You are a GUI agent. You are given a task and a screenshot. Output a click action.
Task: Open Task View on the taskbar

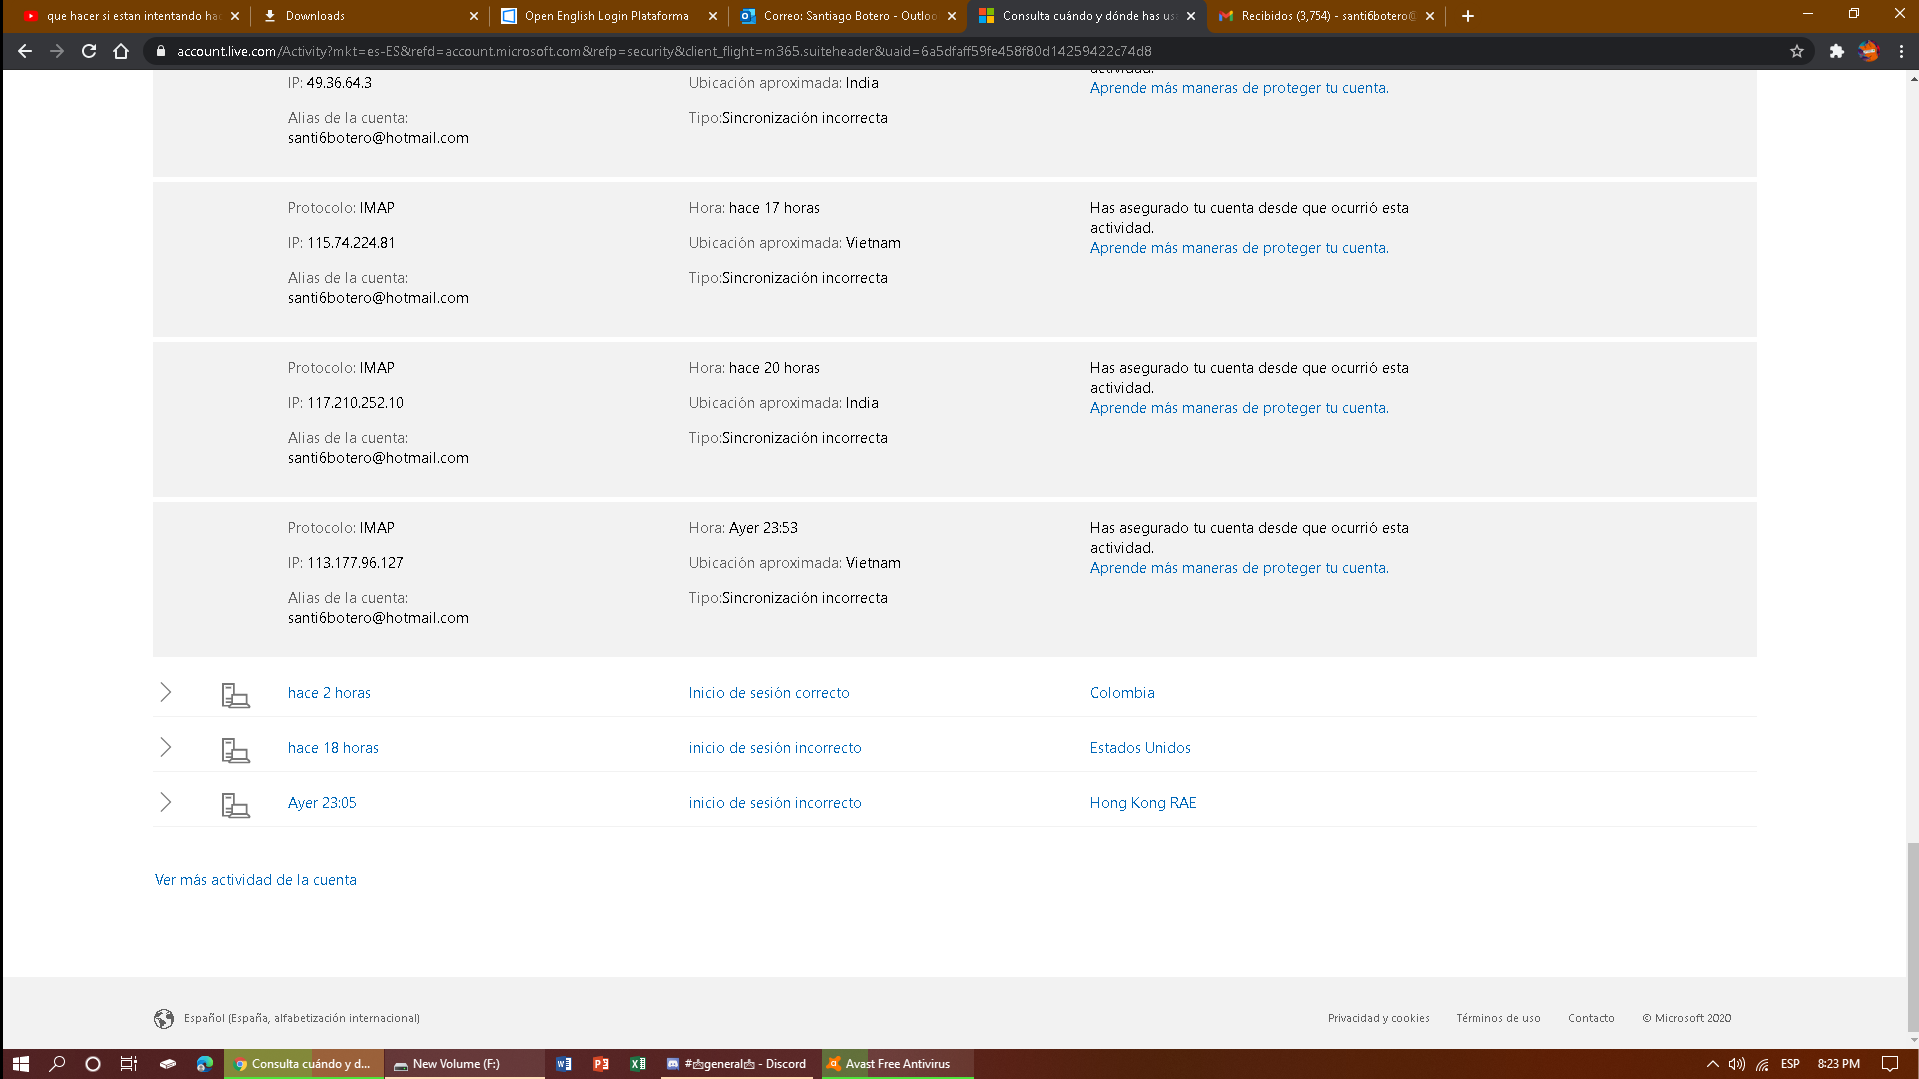coord(129,1064)
